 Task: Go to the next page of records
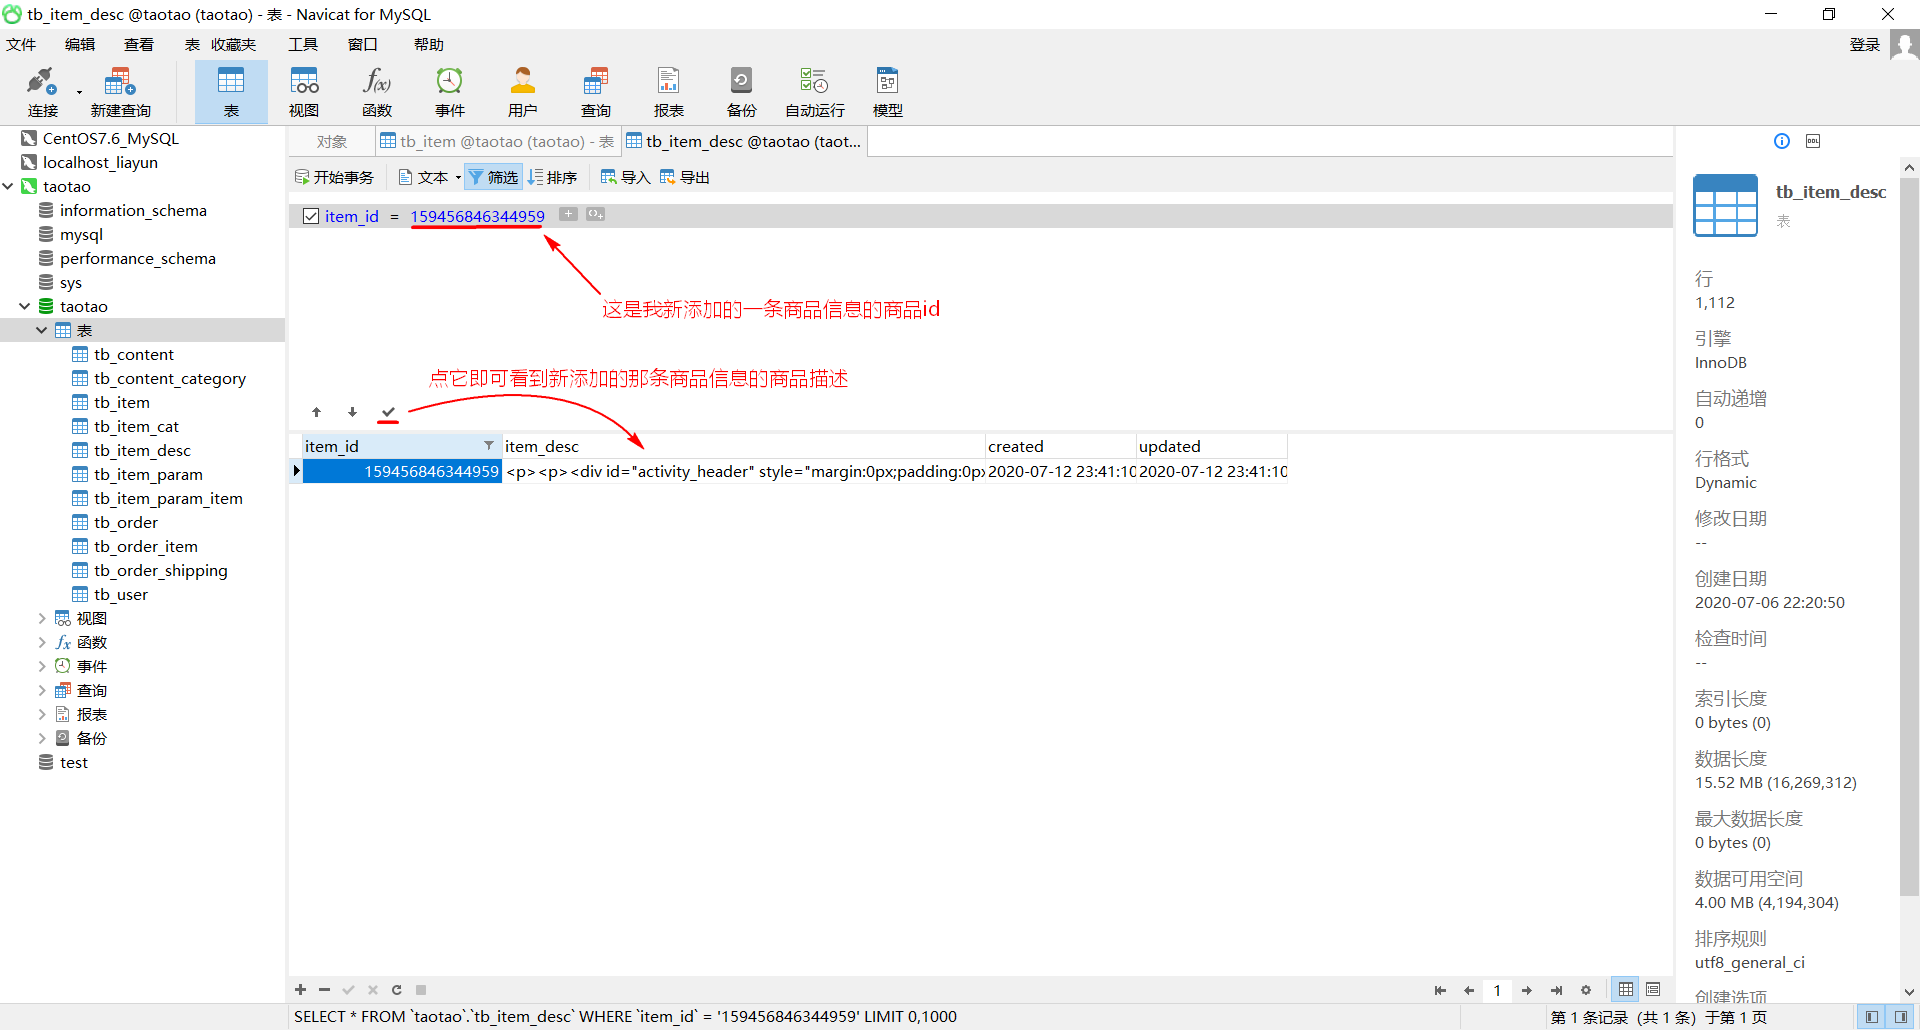pyautogui.click(x=1527, y=990)
